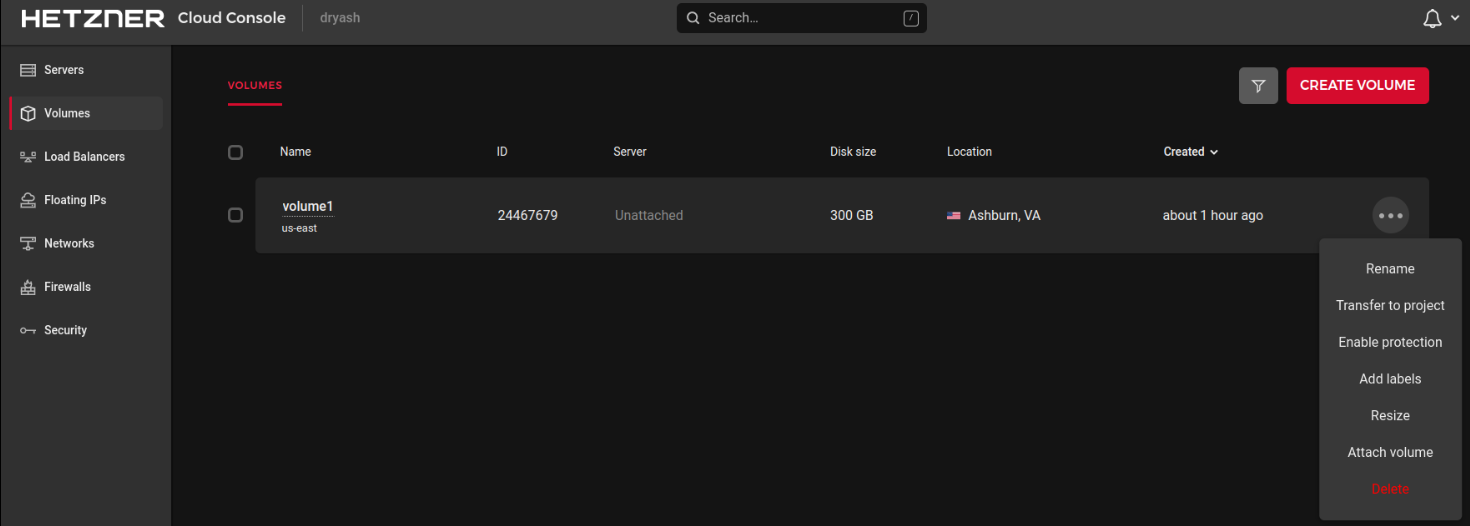Open Servers via its sidebar icon
The image size is (1470, 526).
click(x=28, y=70)
